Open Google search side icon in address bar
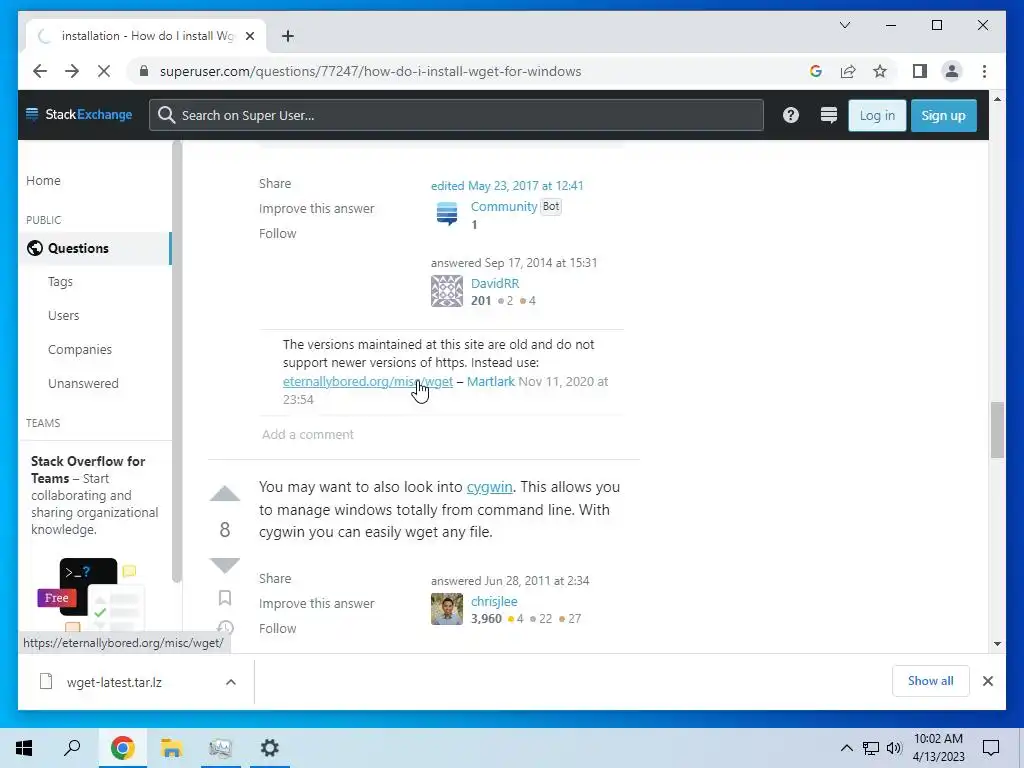The image size is (1024, 768). click(x=816, y=71)
